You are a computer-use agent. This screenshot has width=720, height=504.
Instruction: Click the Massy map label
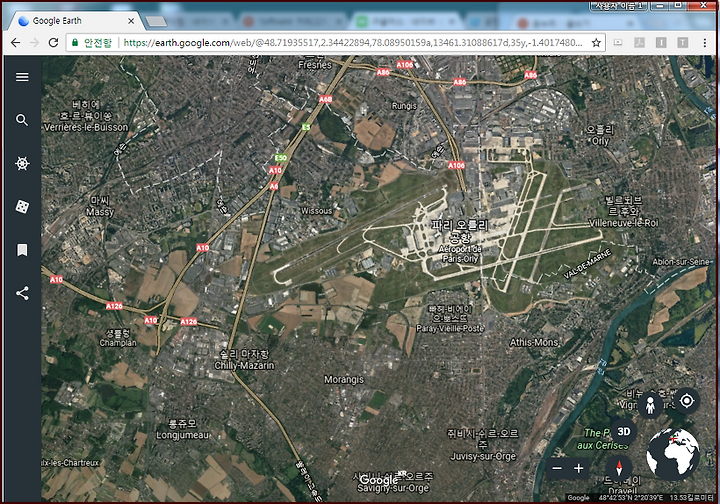pyautogui.click(x=100, y=212)
